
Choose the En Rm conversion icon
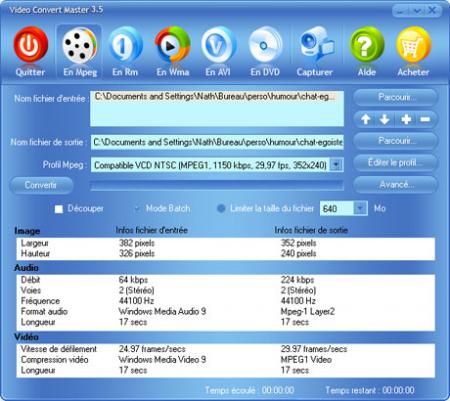click(x=125, y=45)
